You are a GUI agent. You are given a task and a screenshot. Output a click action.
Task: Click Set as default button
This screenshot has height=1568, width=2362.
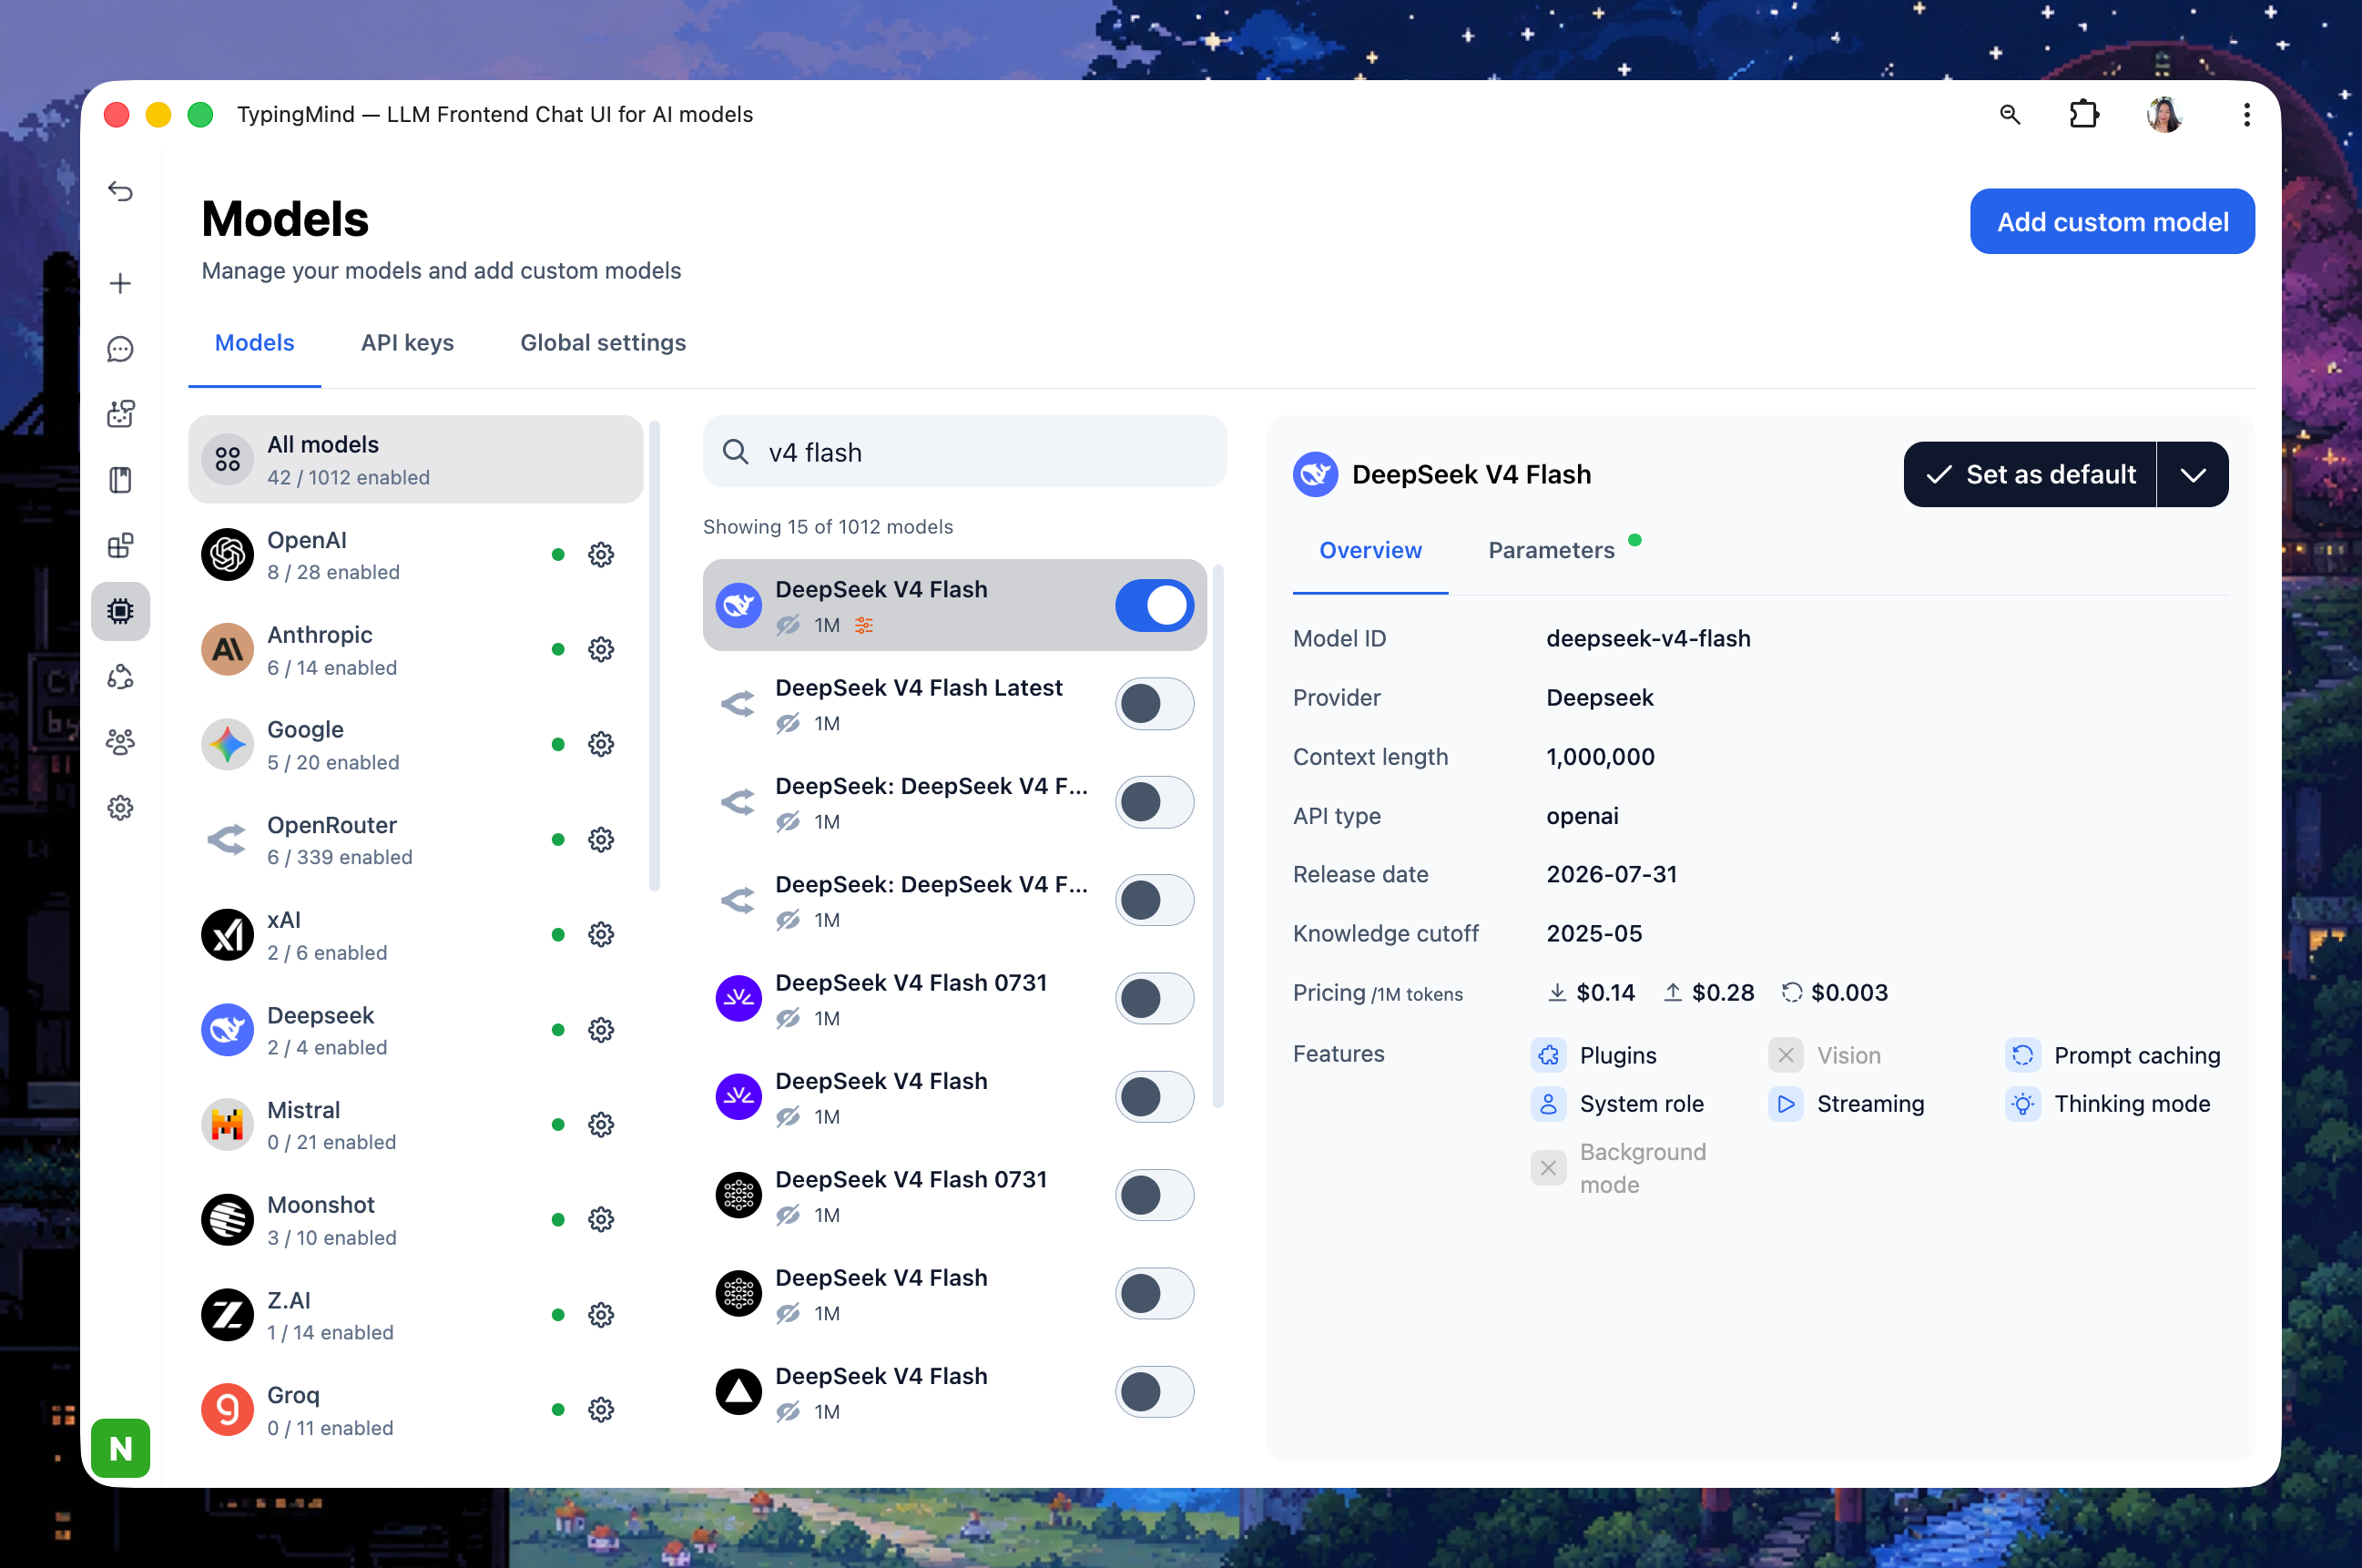click(x=2030, y=475)
